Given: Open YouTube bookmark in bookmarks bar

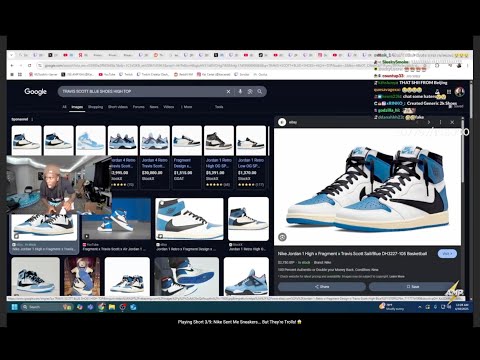Looking at the screenshot, I should coord(107,74).
